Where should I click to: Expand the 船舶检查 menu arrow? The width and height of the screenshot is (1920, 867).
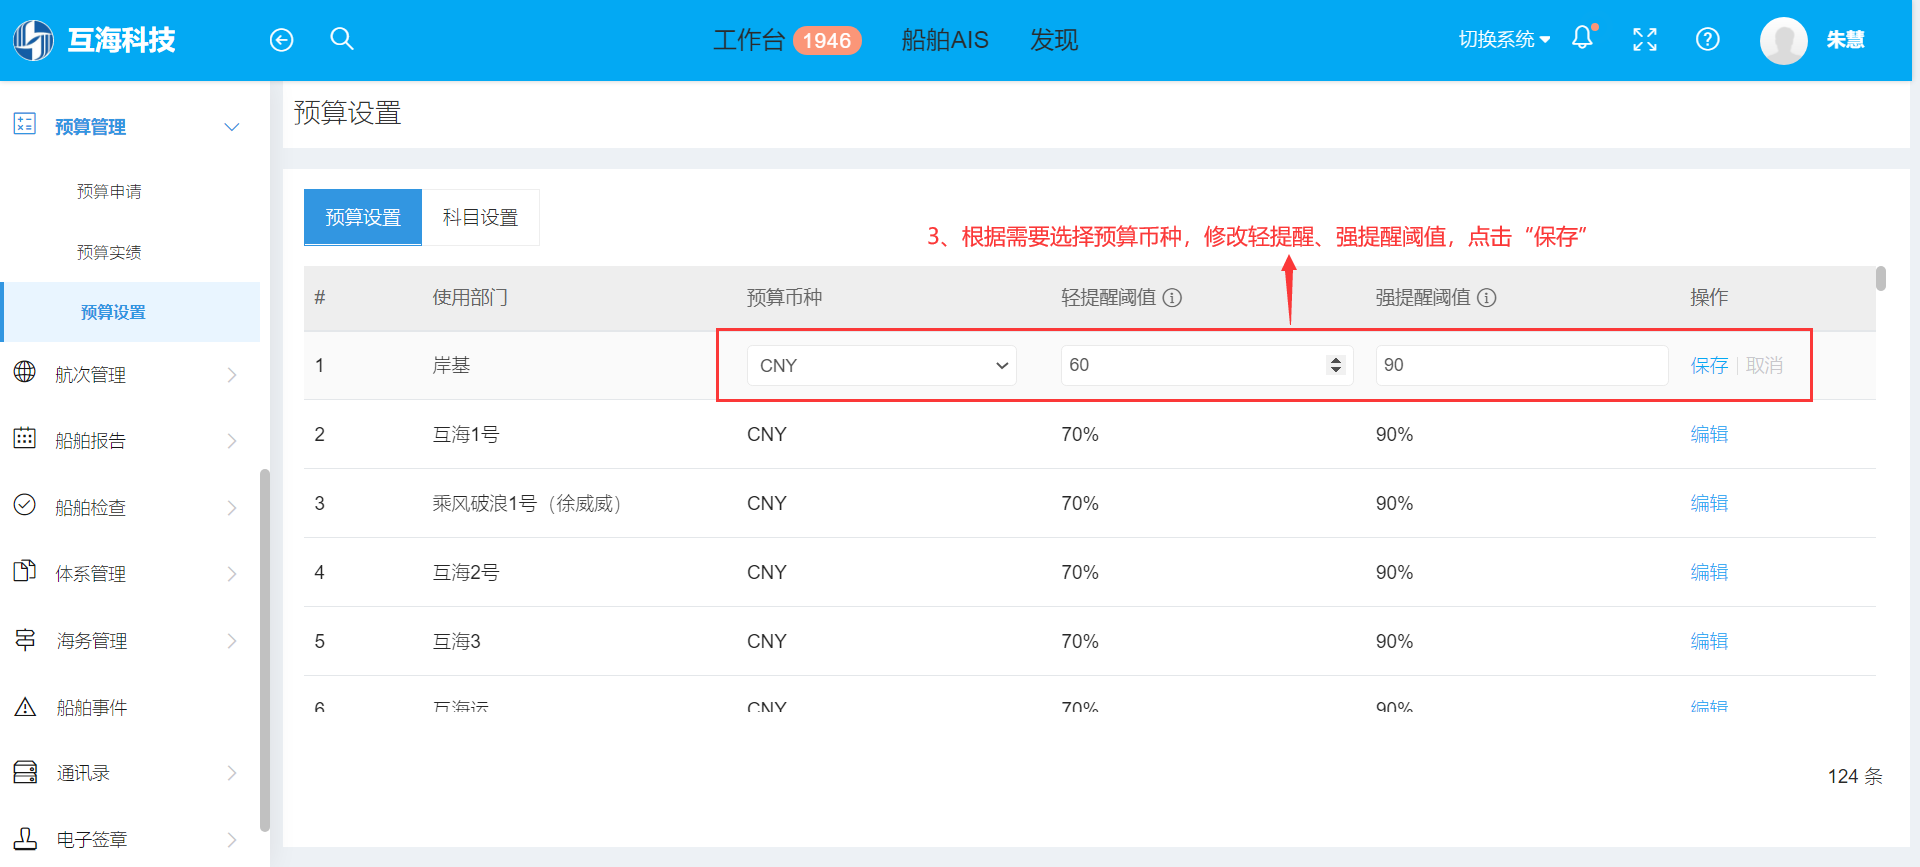(232, 508)
